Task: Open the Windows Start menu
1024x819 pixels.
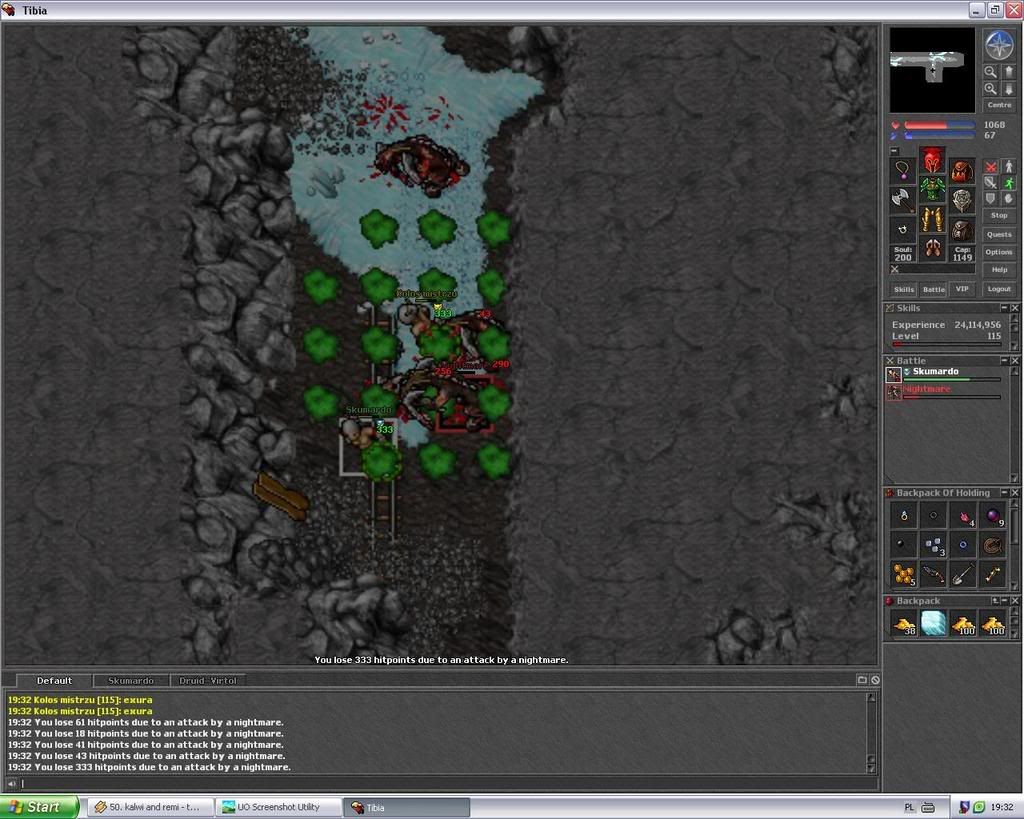Action: point(38,807)
